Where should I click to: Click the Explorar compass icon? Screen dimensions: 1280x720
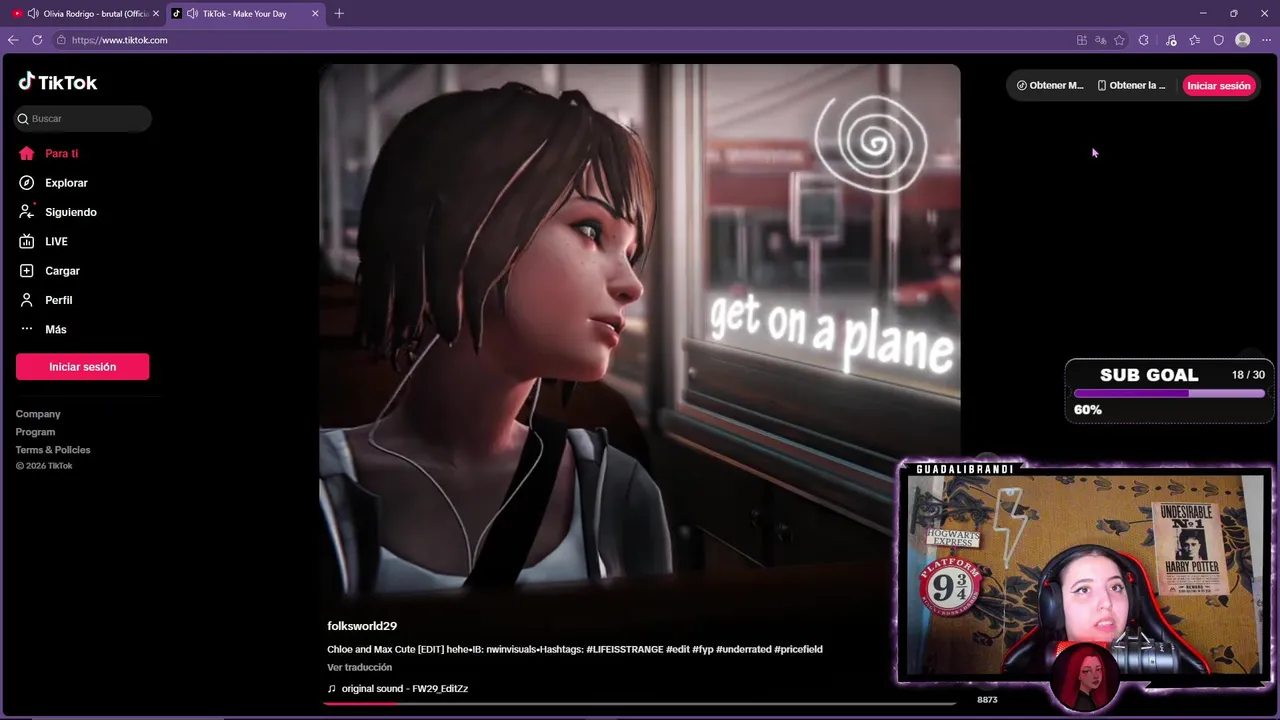point(27,183)
